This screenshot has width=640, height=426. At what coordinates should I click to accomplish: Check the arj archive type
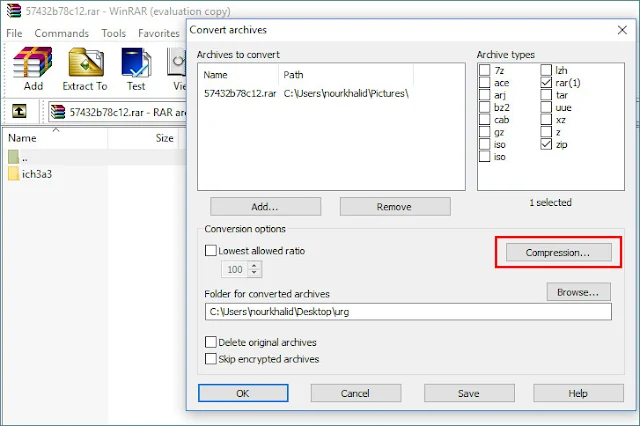pos(484,95)
